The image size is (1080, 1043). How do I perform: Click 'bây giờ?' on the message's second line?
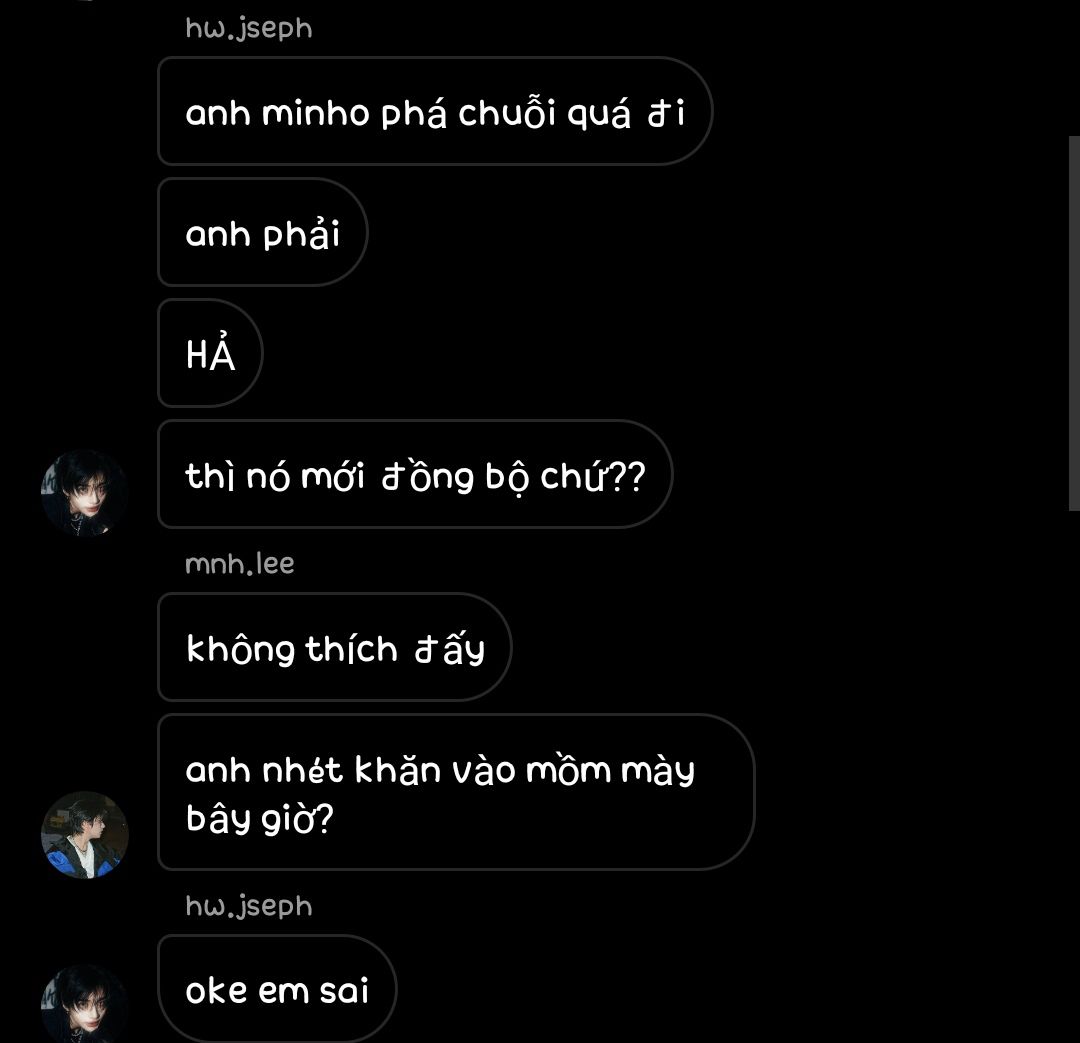pos(260,818)
